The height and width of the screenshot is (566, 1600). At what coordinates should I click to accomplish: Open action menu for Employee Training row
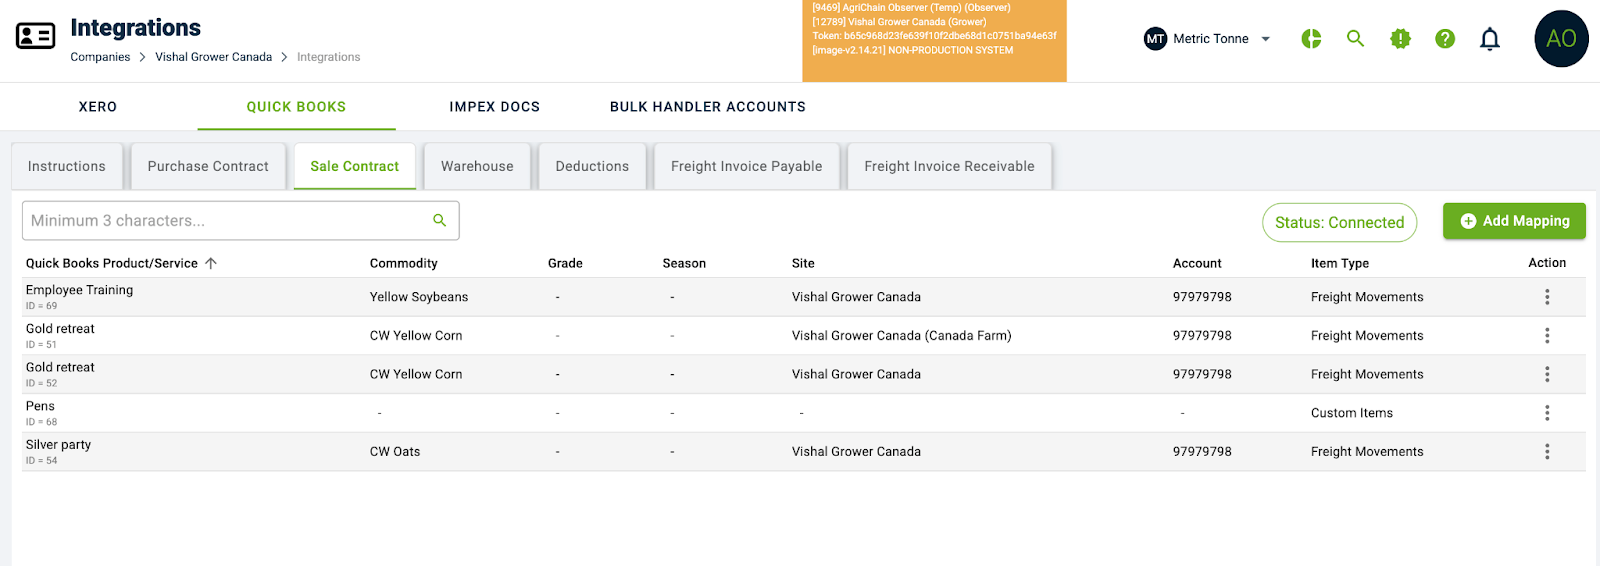click(1547, 297)
